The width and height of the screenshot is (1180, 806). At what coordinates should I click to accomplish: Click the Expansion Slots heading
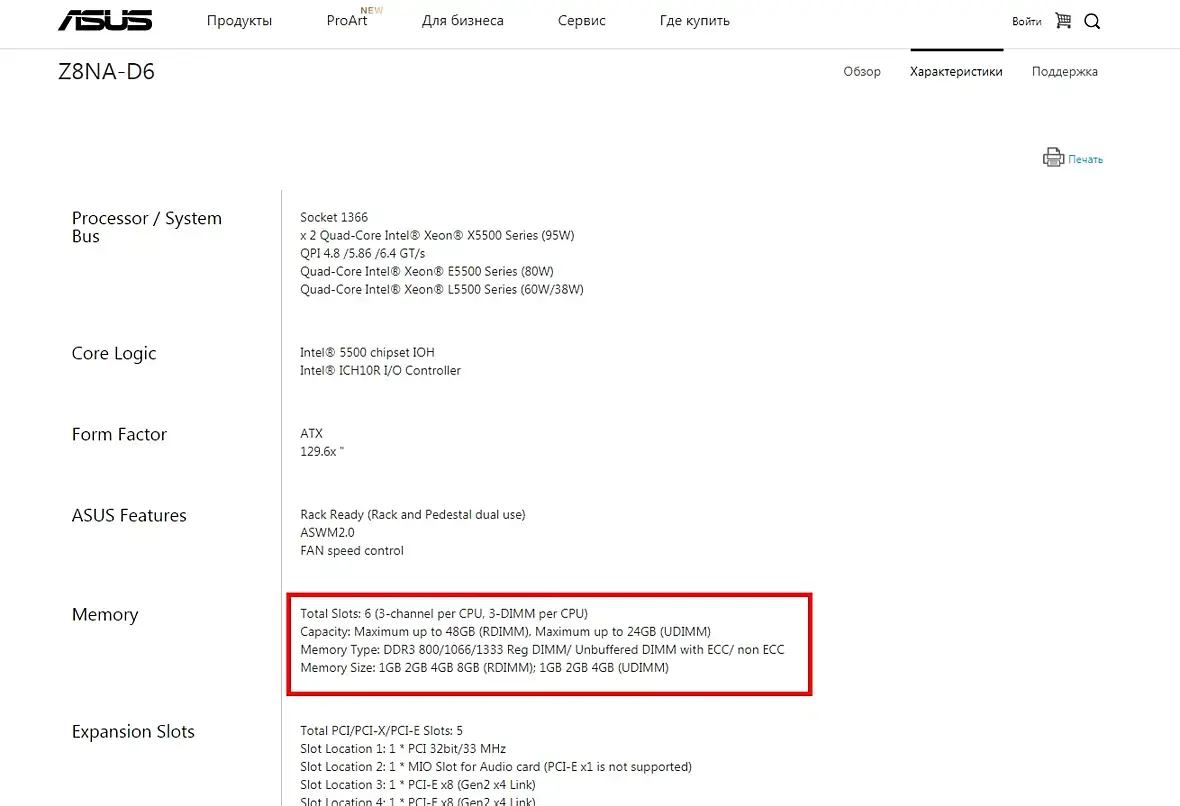coord(133,731)
